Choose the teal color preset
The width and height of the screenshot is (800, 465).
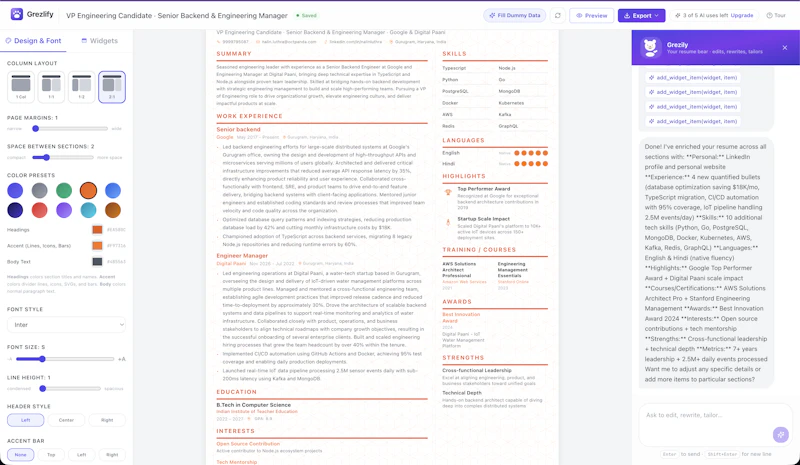[x=88, y=210]
